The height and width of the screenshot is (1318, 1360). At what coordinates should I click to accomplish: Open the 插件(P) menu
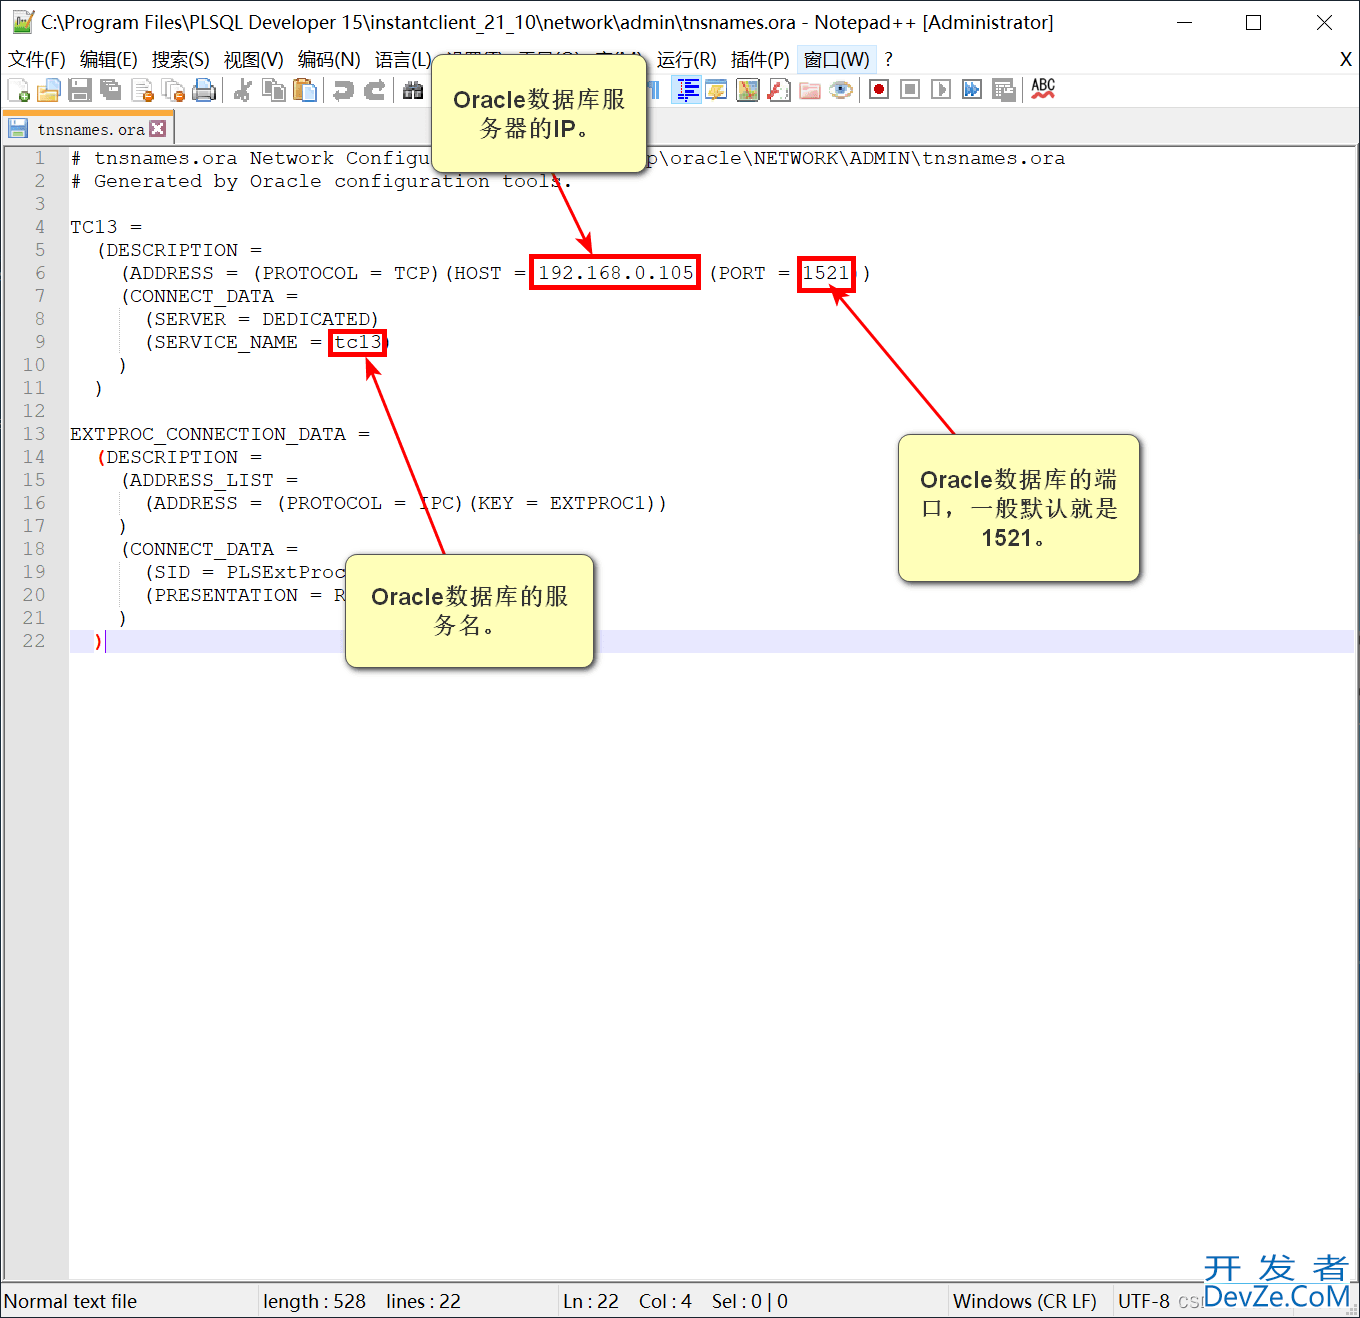[x=760, y=60]
